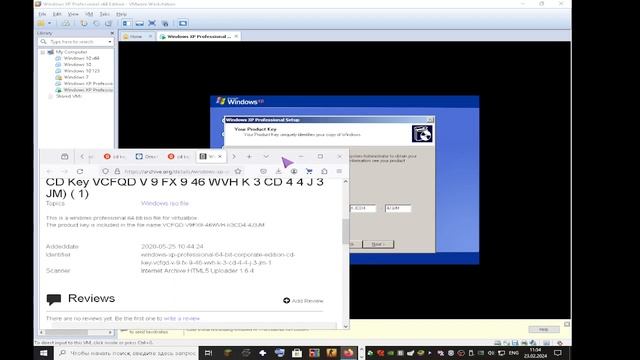Click the Windows taskbar search box

point(127,353)
